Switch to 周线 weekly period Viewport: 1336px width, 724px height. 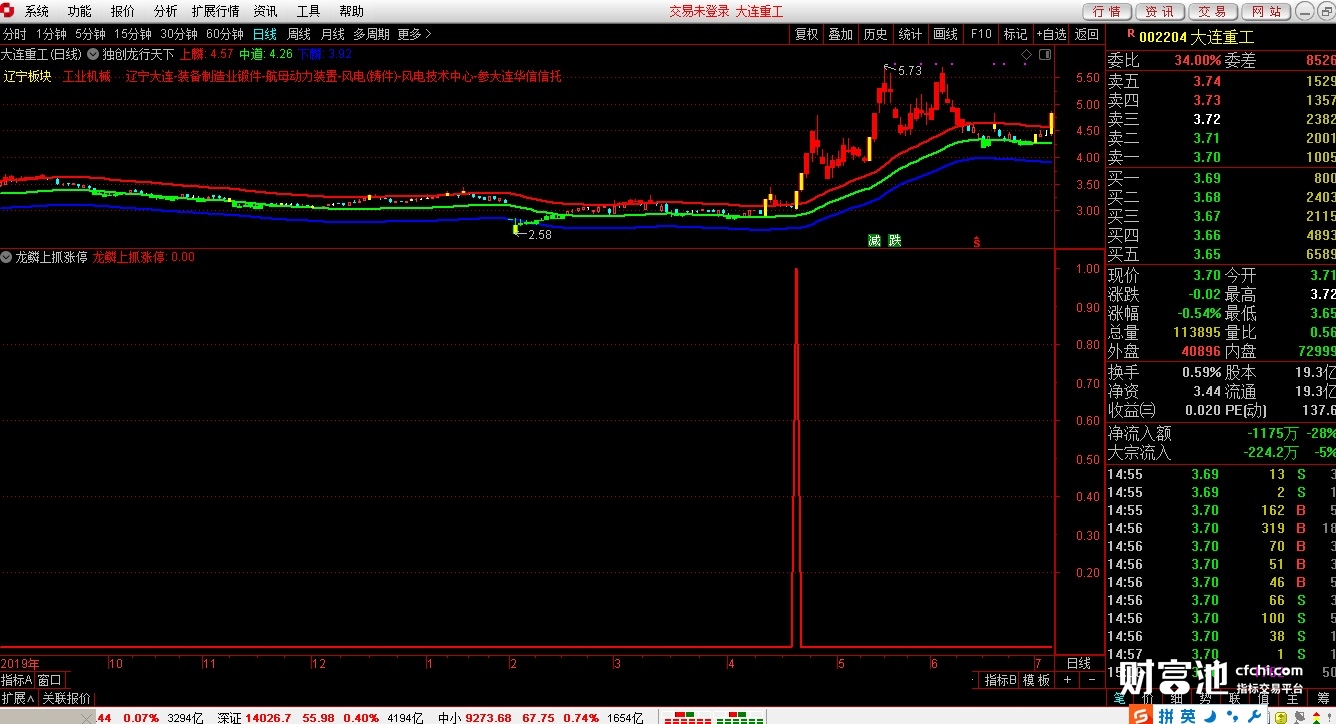[x=299, y=34]
